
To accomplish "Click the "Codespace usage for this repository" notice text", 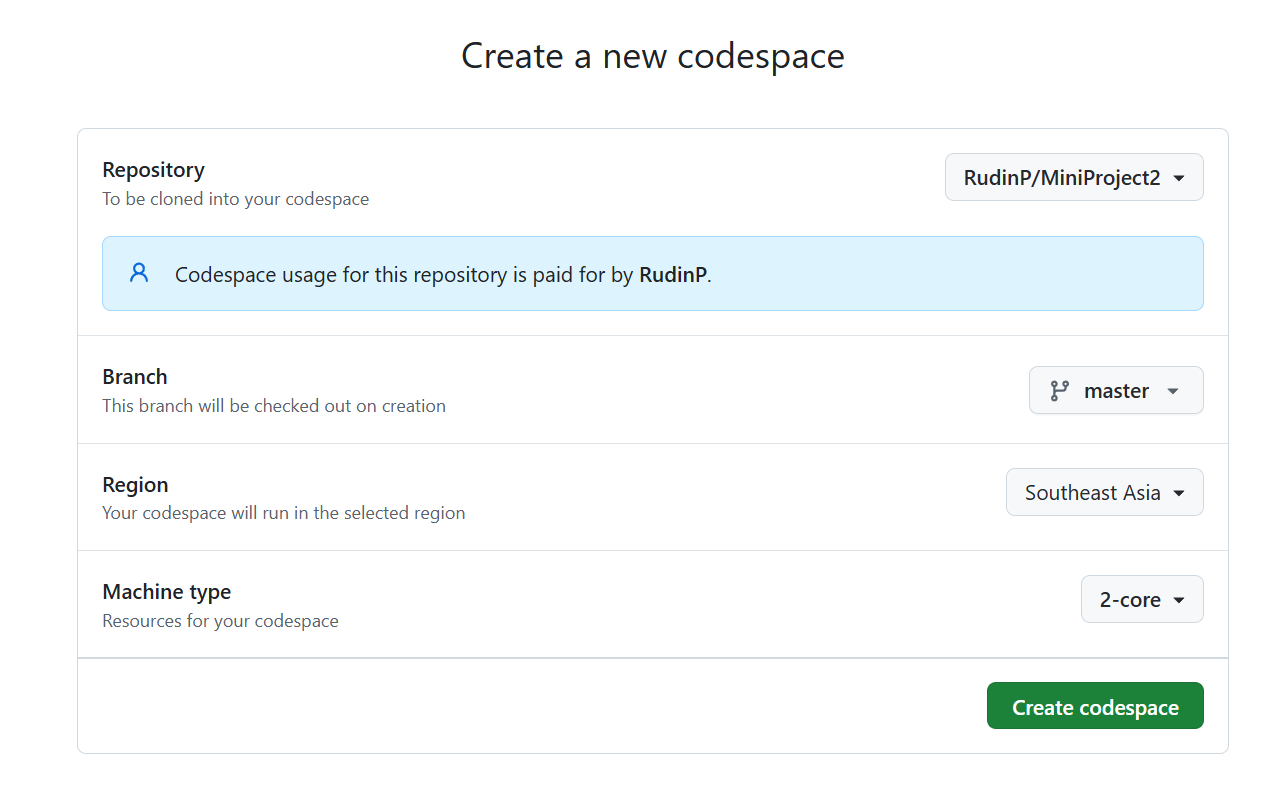I will (x=443, y=275).
